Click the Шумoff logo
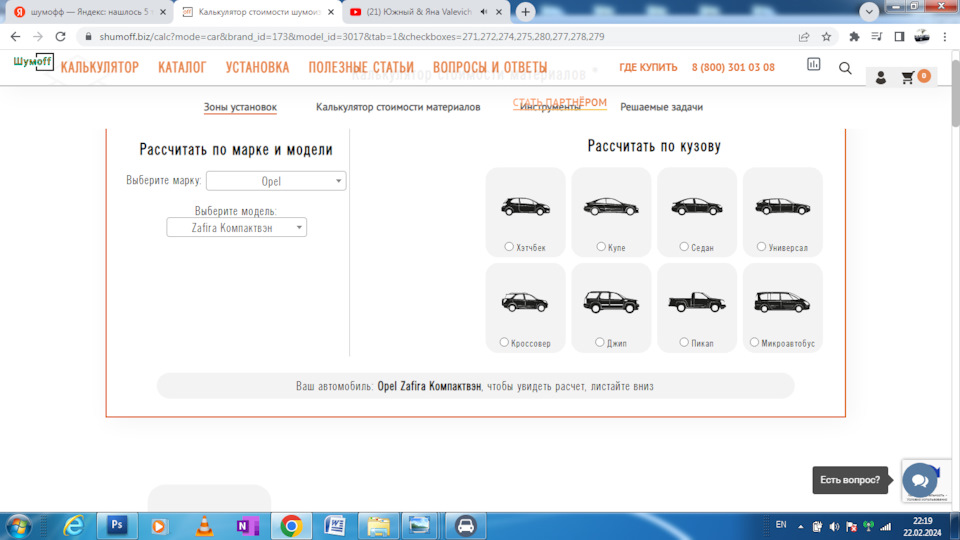 tap(33, 62)
